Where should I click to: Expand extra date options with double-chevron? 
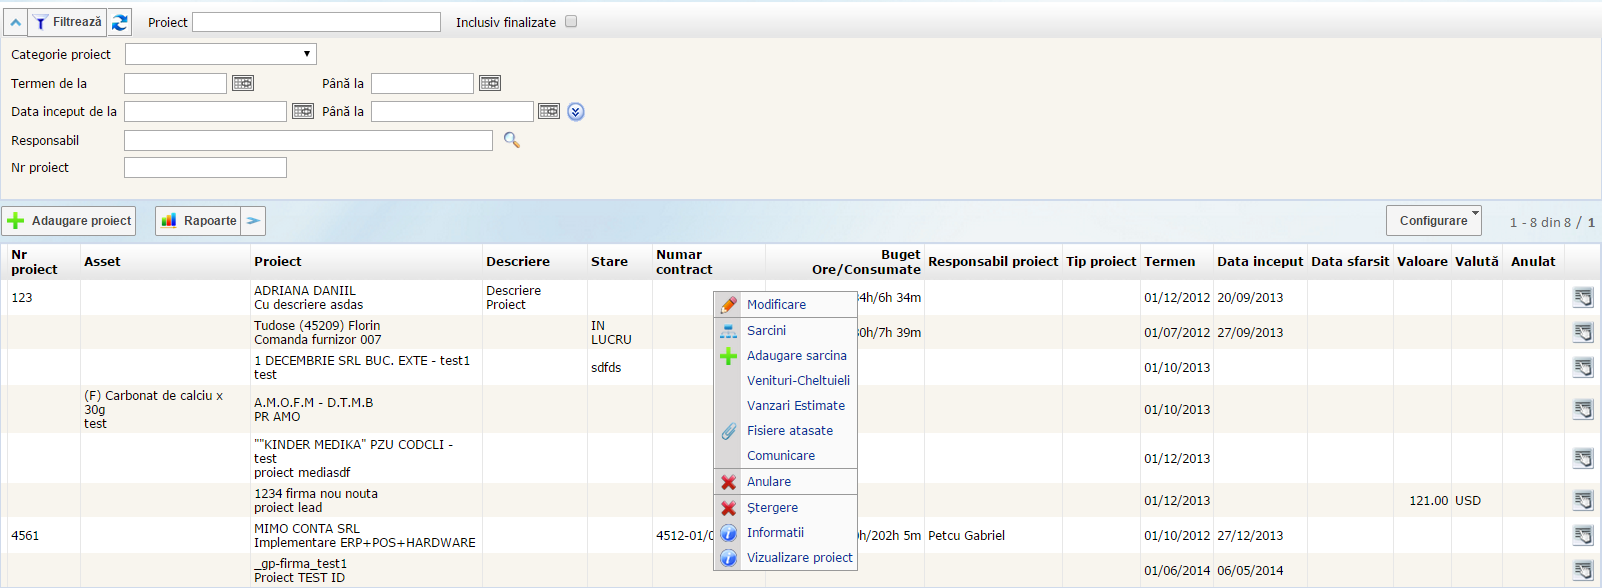(576, 112)
